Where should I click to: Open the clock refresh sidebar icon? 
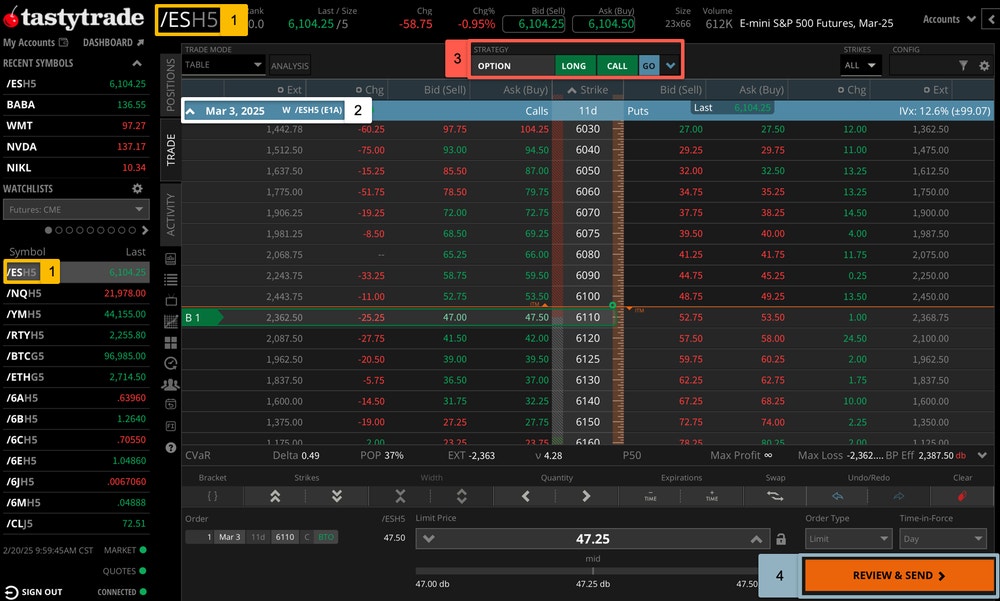point(170,363)
